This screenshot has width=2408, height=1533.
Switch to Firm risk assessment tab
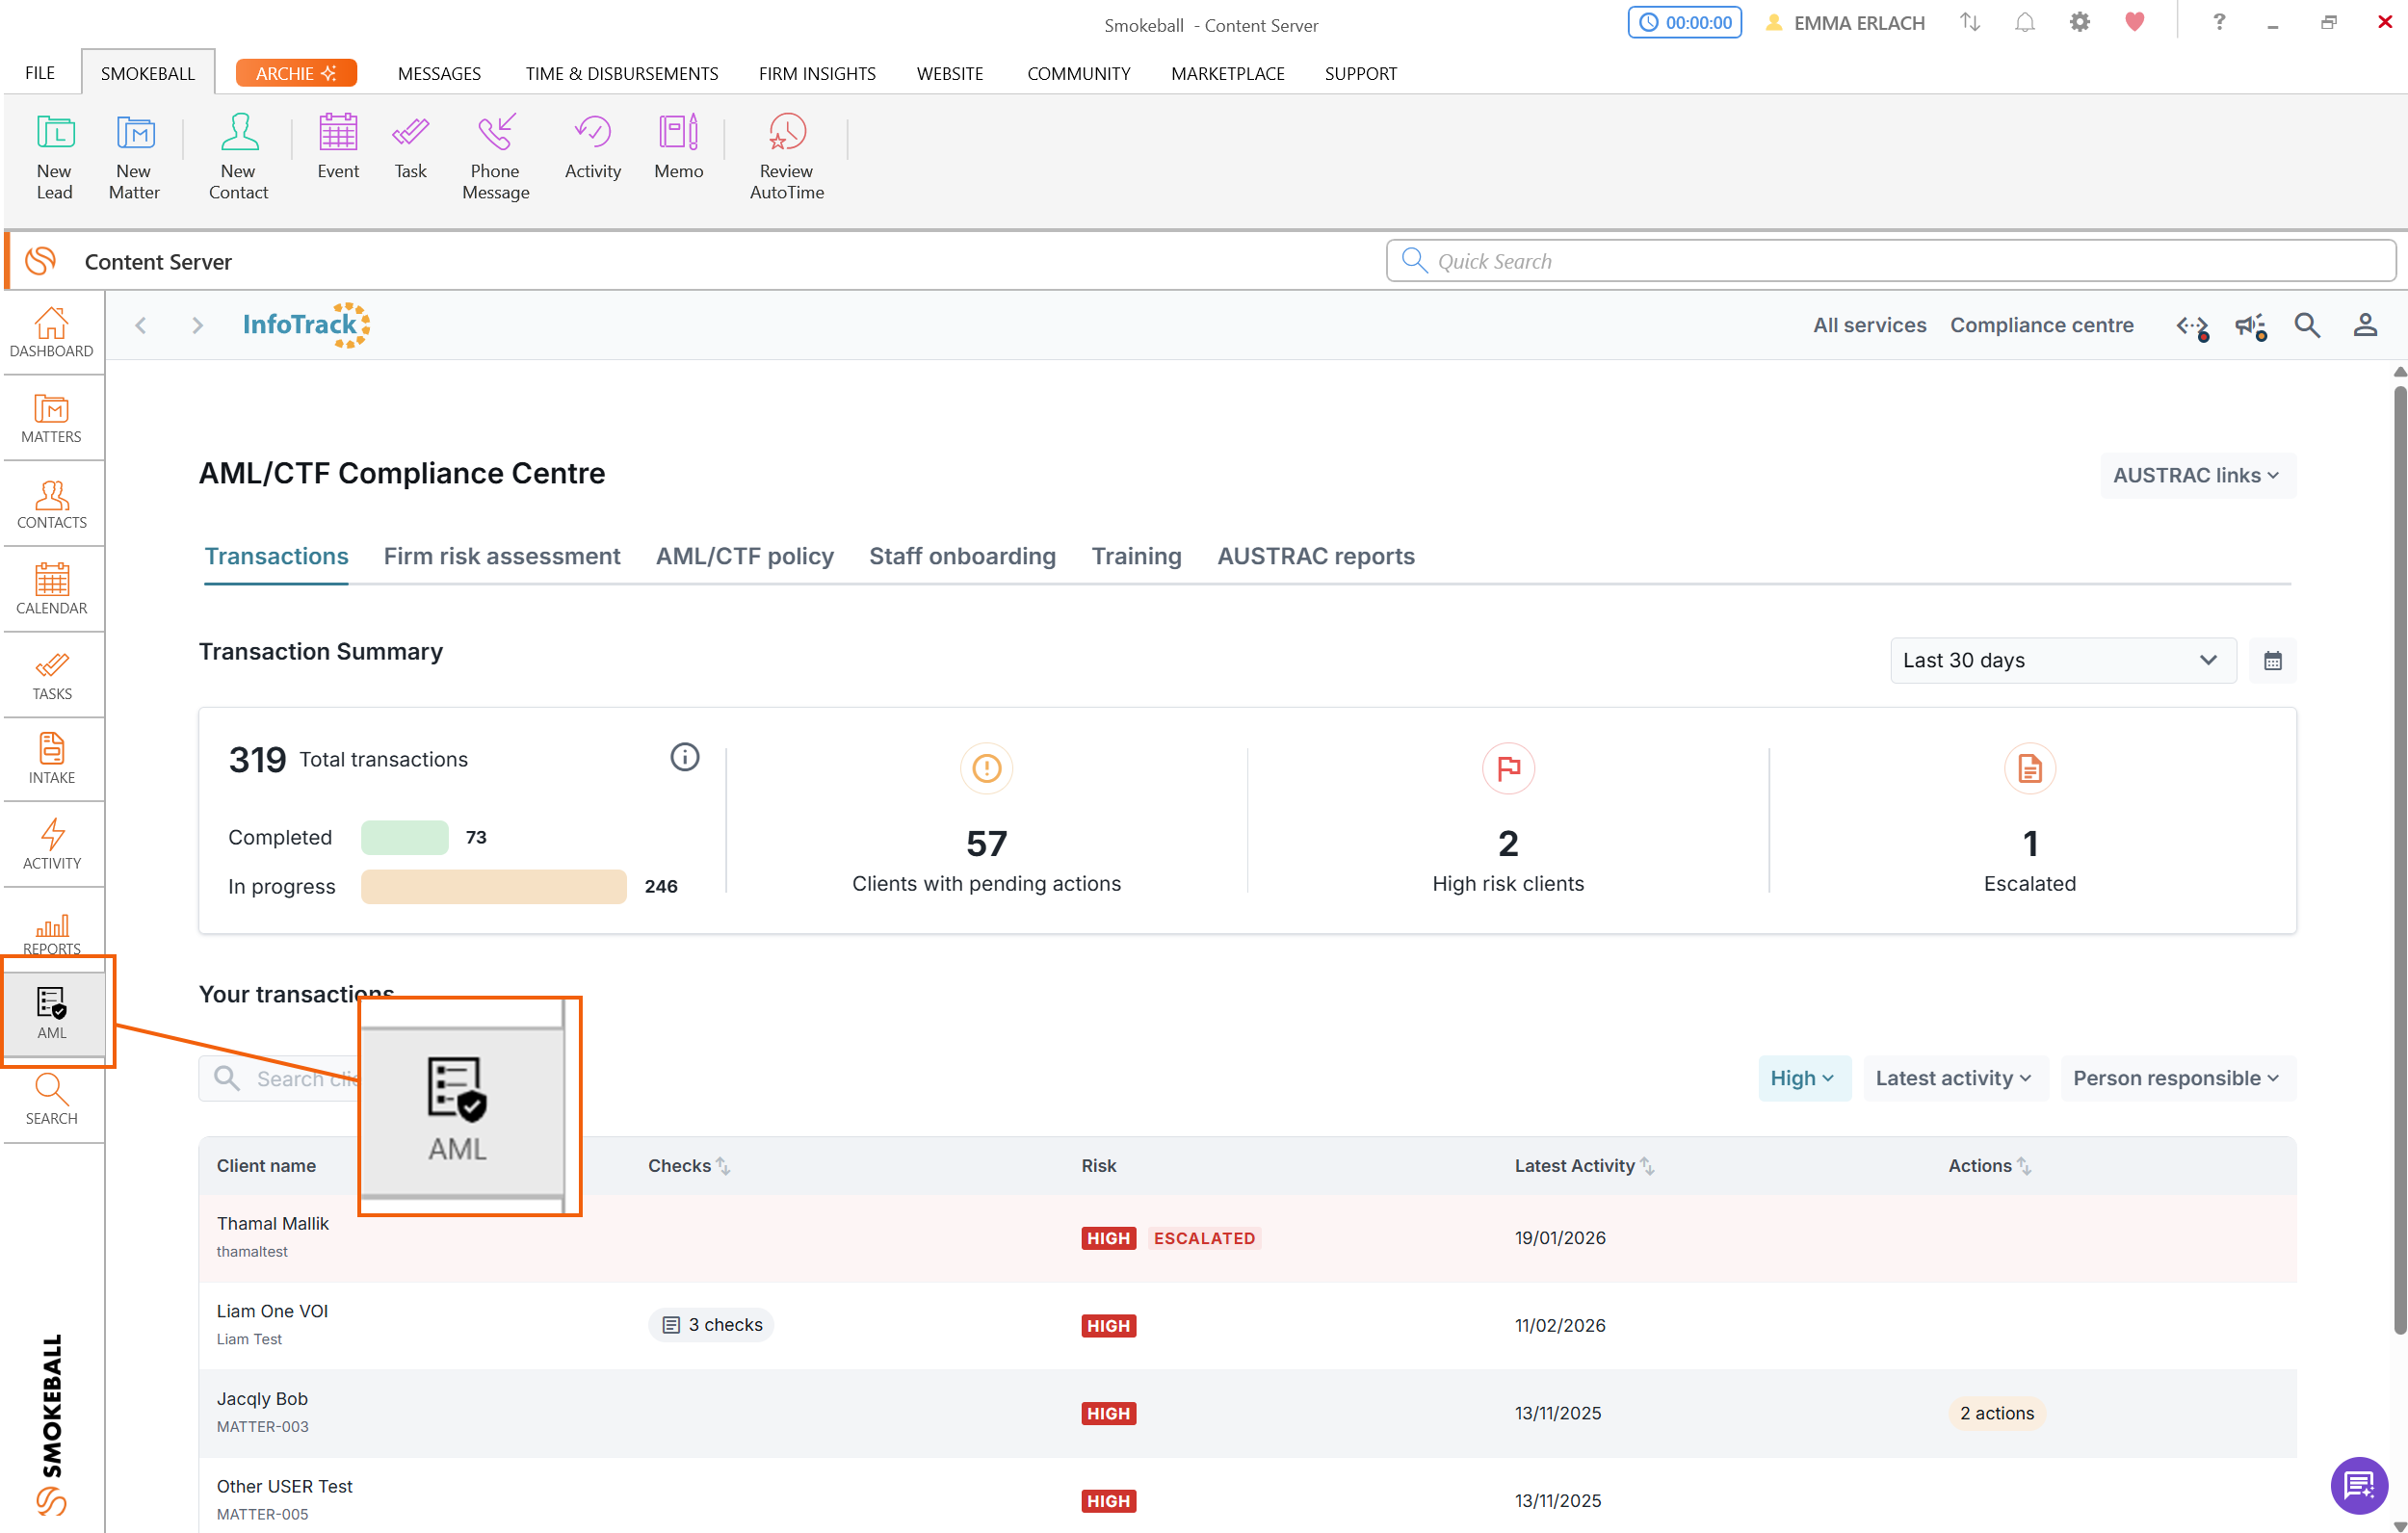[501, 556]
